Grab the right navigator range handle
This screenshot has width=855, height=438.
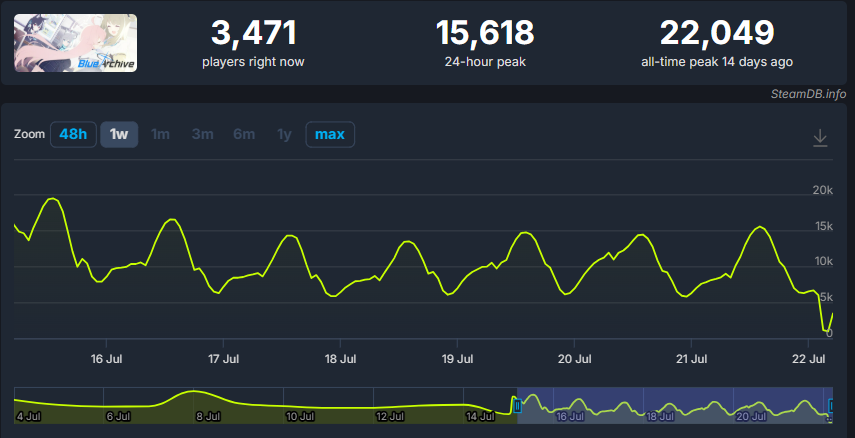coord(832,405)
